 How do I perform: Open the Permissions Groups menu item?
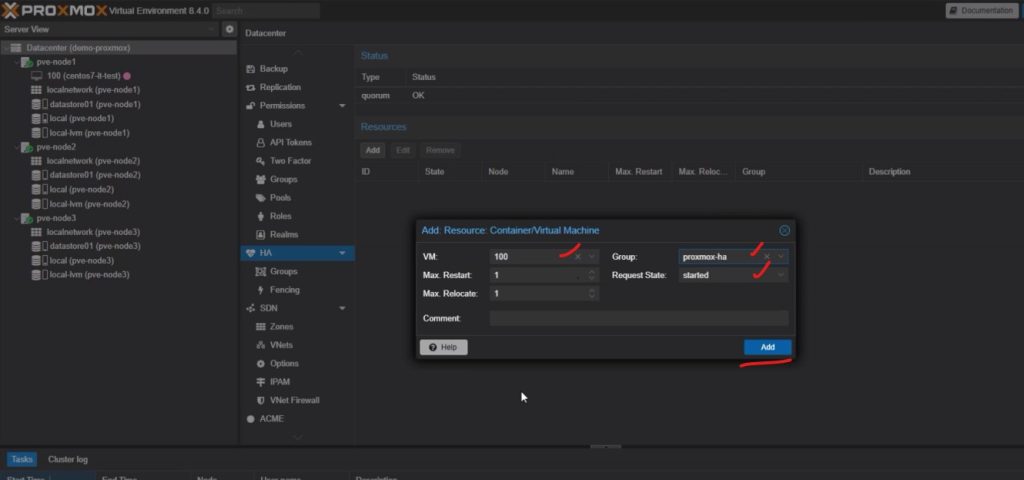pos(283,179)
